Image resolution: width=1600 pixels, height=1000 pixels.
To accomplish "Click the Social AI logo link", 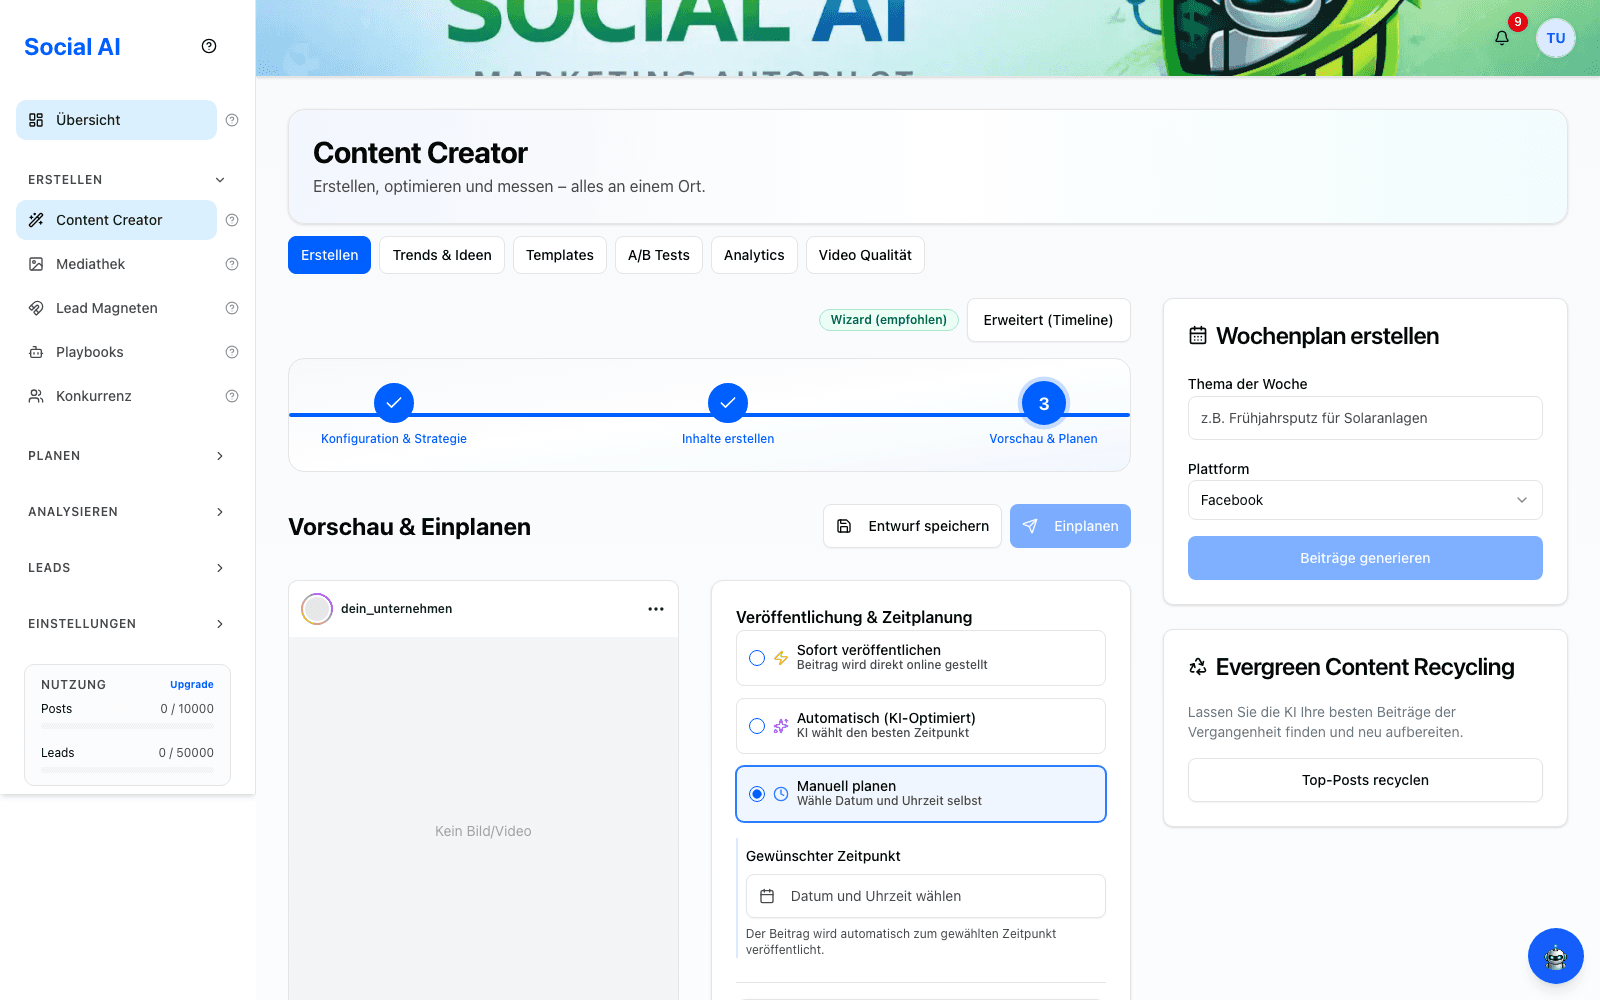I will [72, 47].
